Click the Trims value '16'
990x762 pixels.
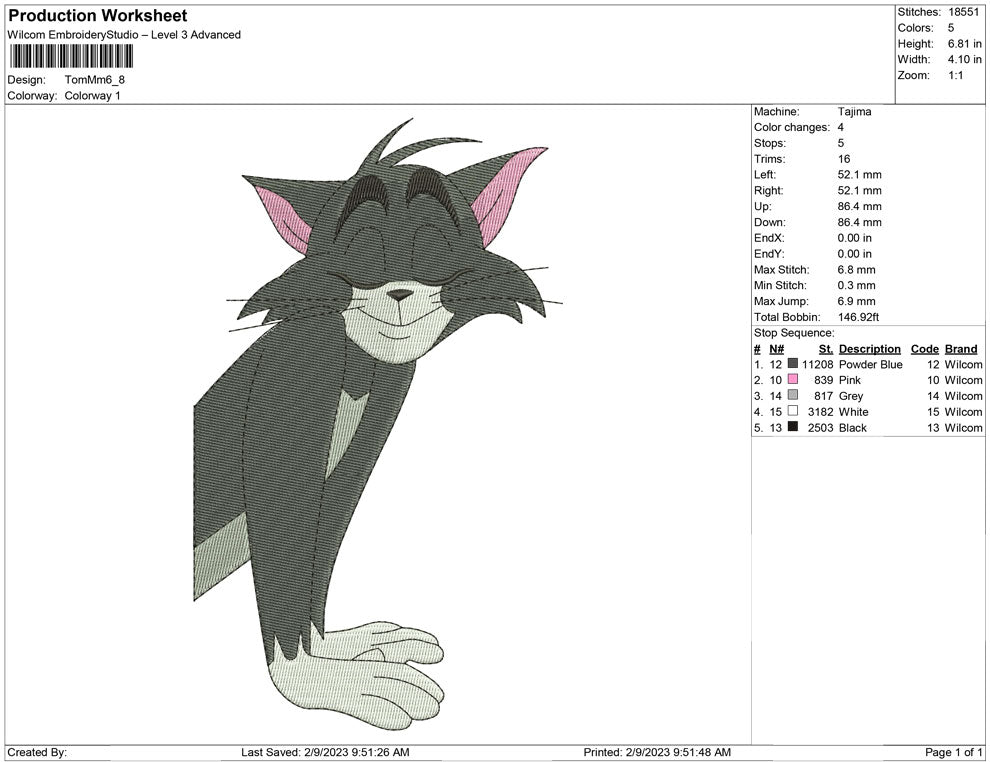[844, 158]
